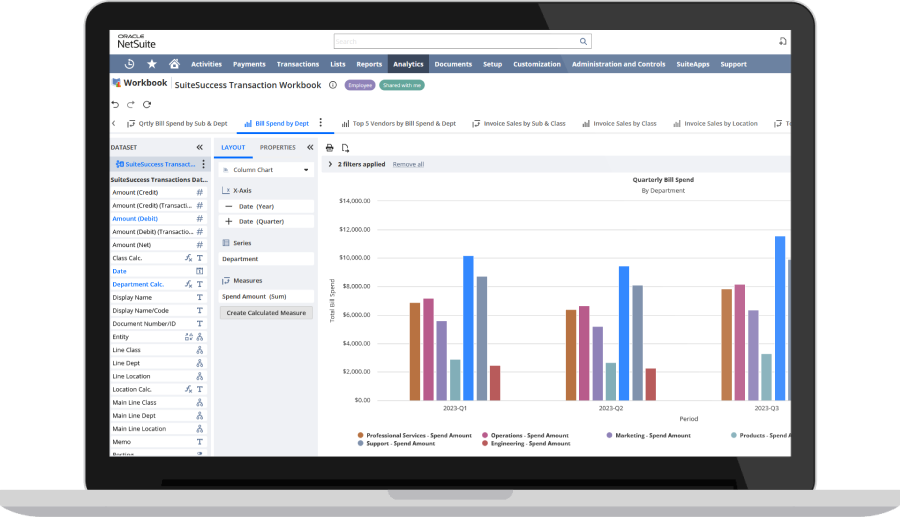Image resolution: width=900 pixels, height=517 pixels.
Task: Open the Transactions menu
Action: [297, 64]
